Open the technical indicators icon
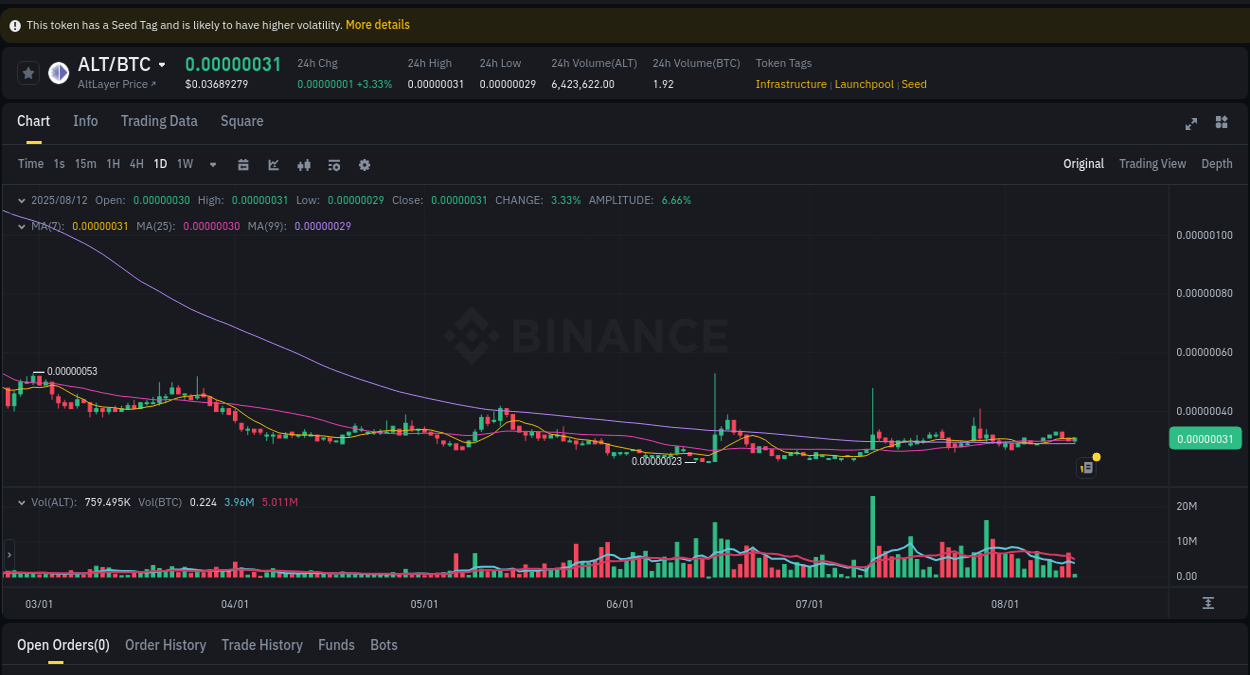1250x675 pixels. pos(334,164)
